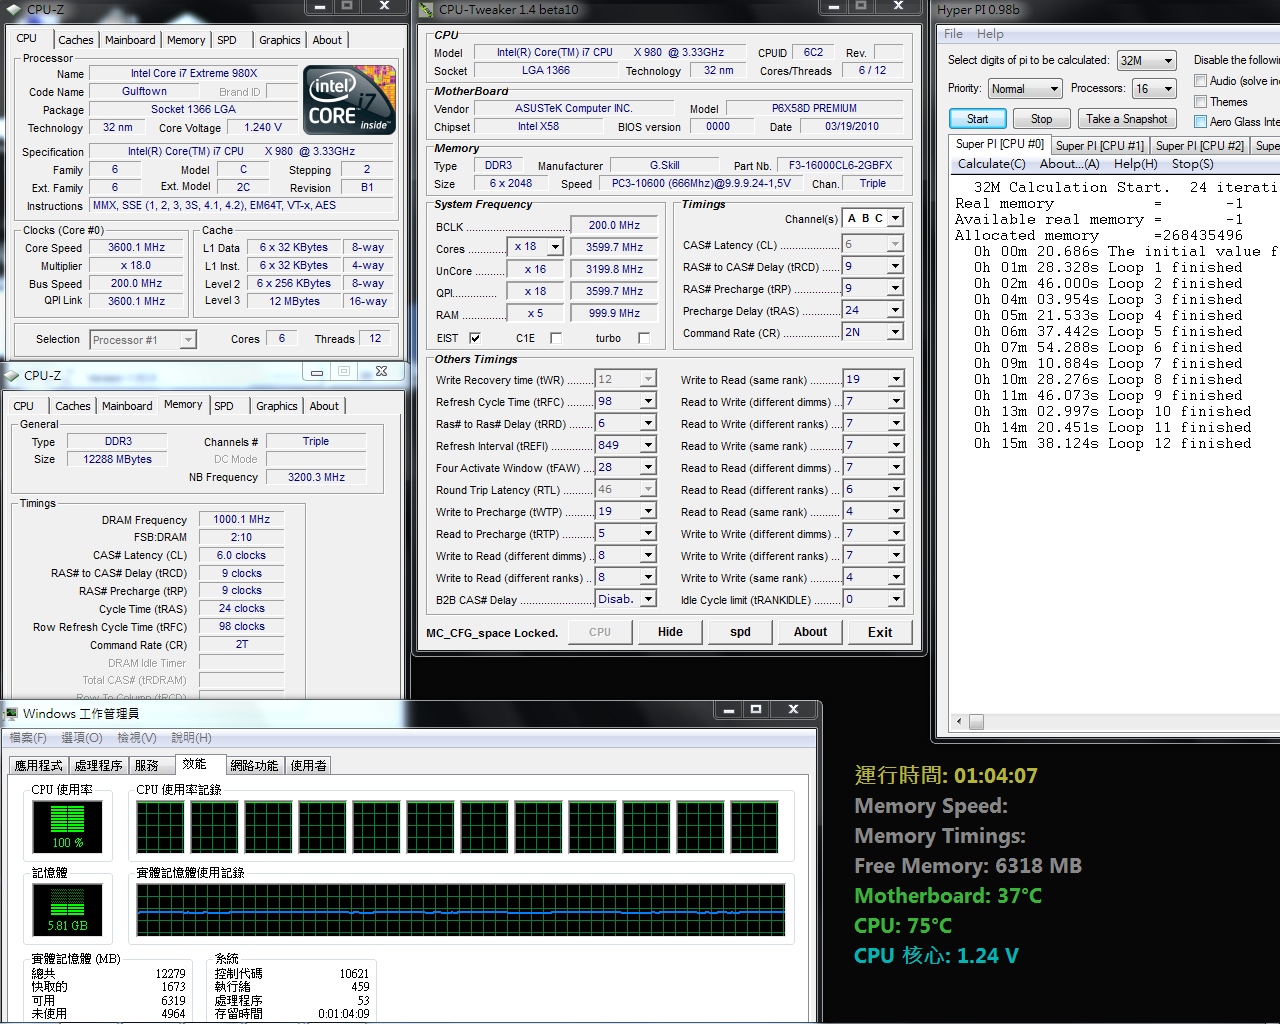Click Calculate(C) menu in Super PI

coord(991,164)
